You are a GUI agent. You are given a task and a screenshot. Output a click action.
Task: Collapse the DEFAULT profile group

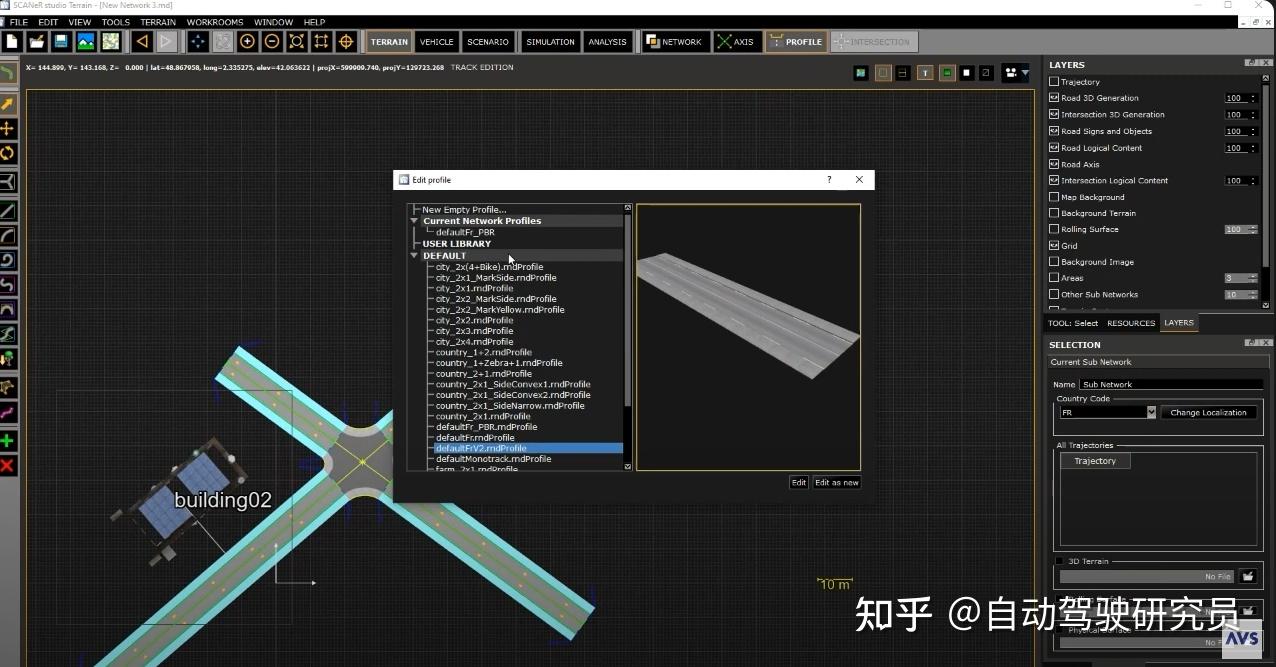click(x=414, y=255)
